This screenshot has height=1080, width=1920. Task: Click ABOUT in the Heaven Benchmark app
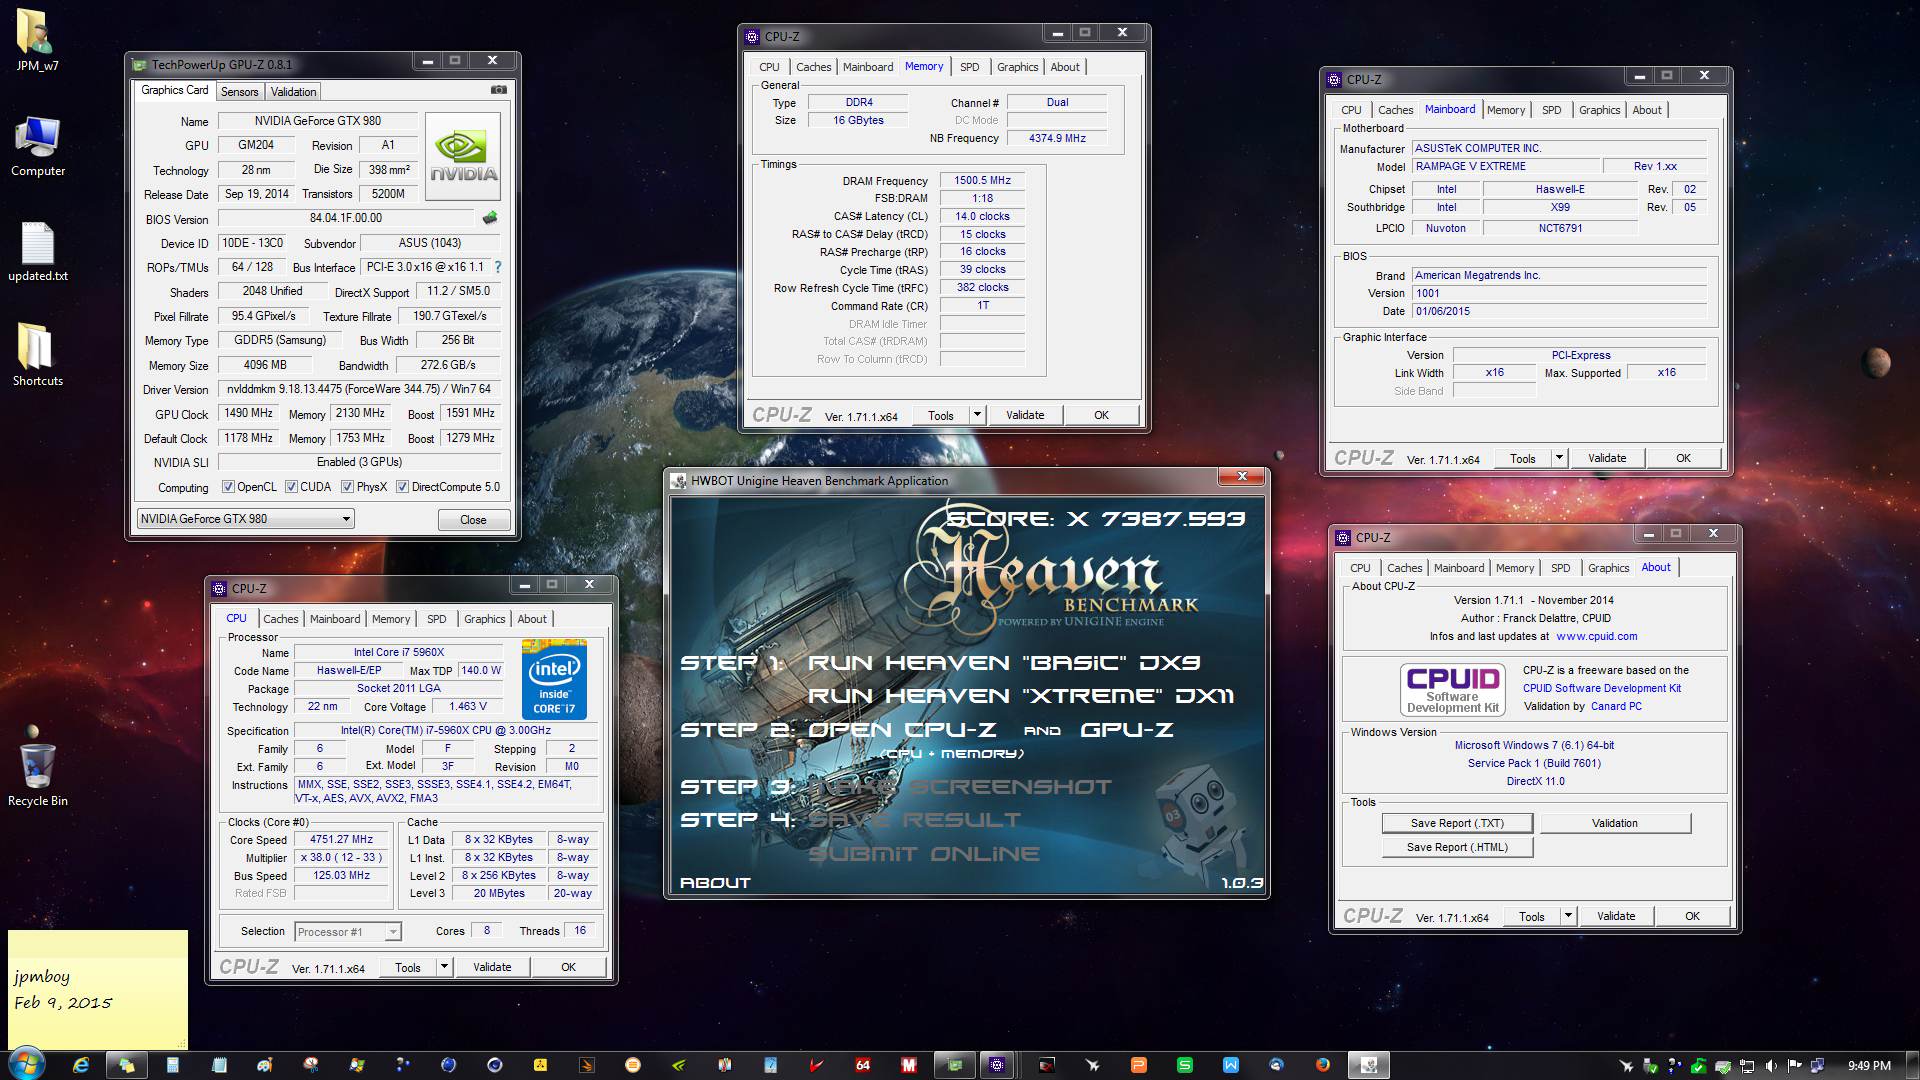715,882
